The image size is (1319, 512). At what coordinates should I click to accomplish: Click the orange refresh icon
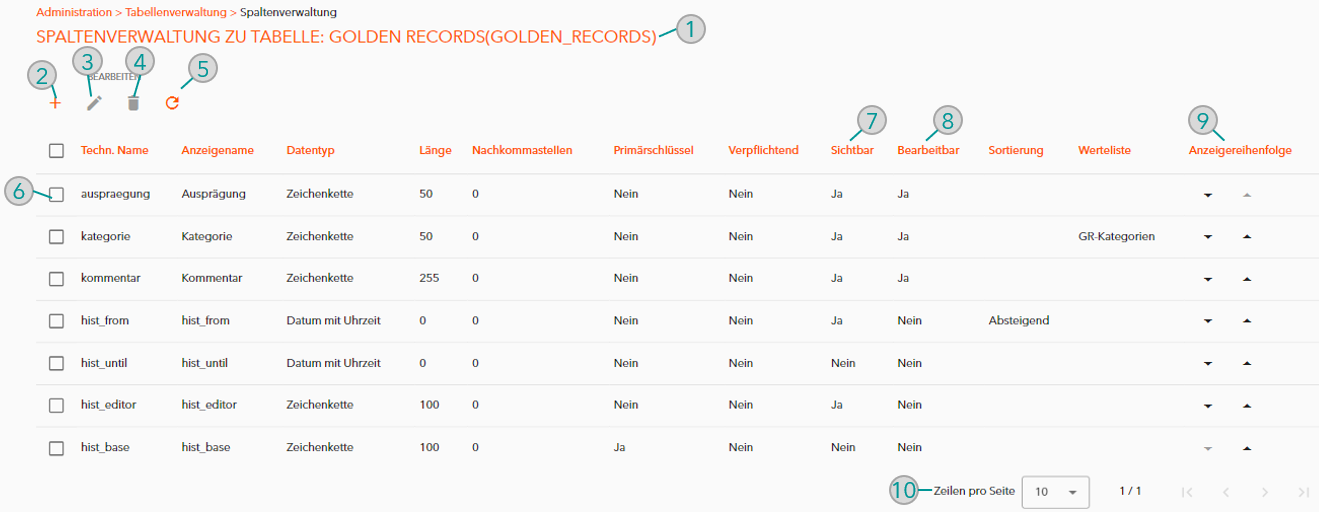[172, 103]
